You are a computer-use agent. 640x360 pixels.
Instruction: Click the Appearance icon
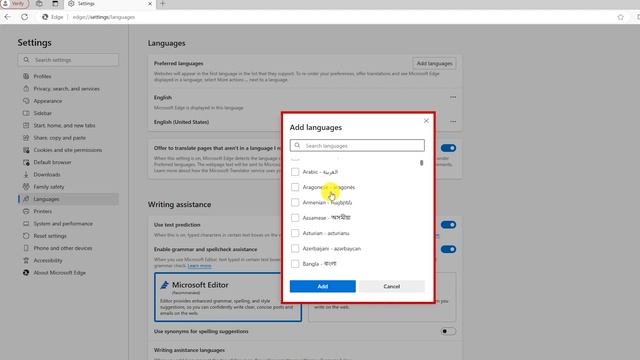(x=26, y=101)
